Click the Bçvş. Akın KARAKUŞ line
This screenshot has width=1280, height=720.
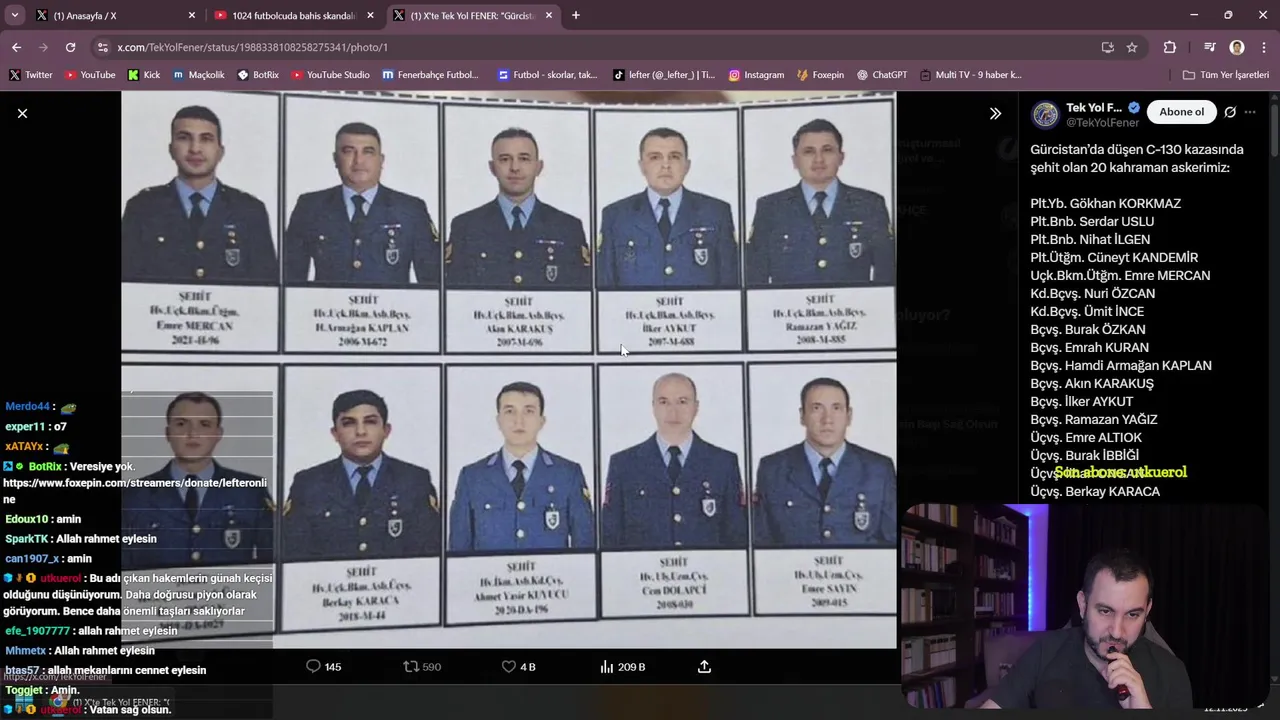[x=1092, y=383]
